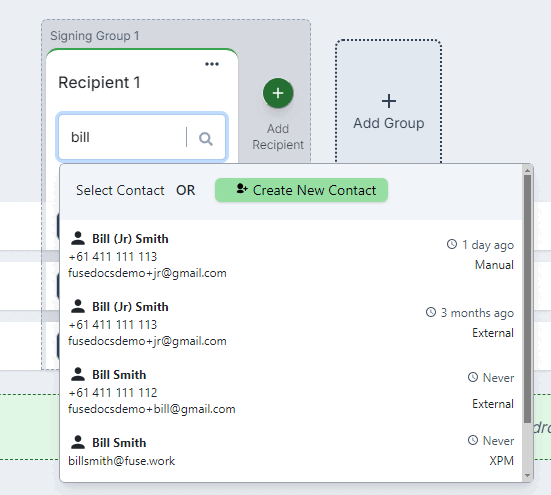Screen dimensions: 551x495
Task: Select Bill Smith billsmith@fuse.work contact
Action: pos(291,451)
